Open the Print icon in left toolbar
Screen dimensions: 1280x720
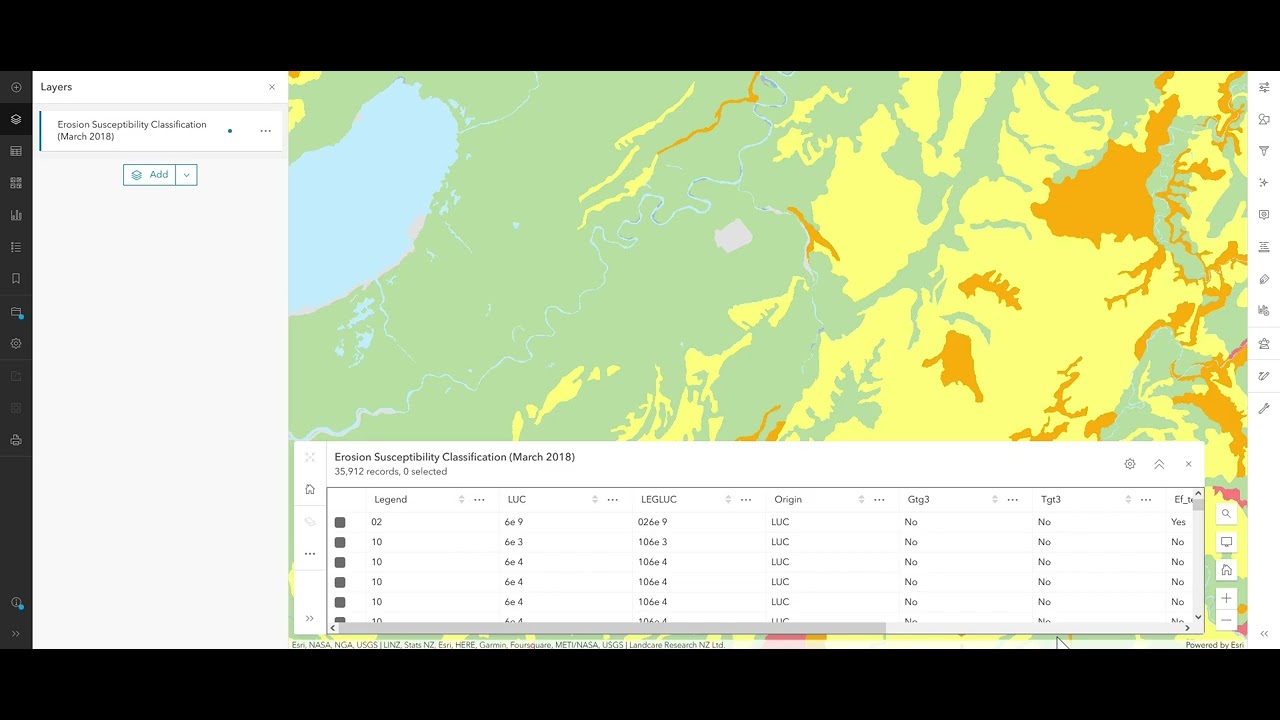click(16, 440)
